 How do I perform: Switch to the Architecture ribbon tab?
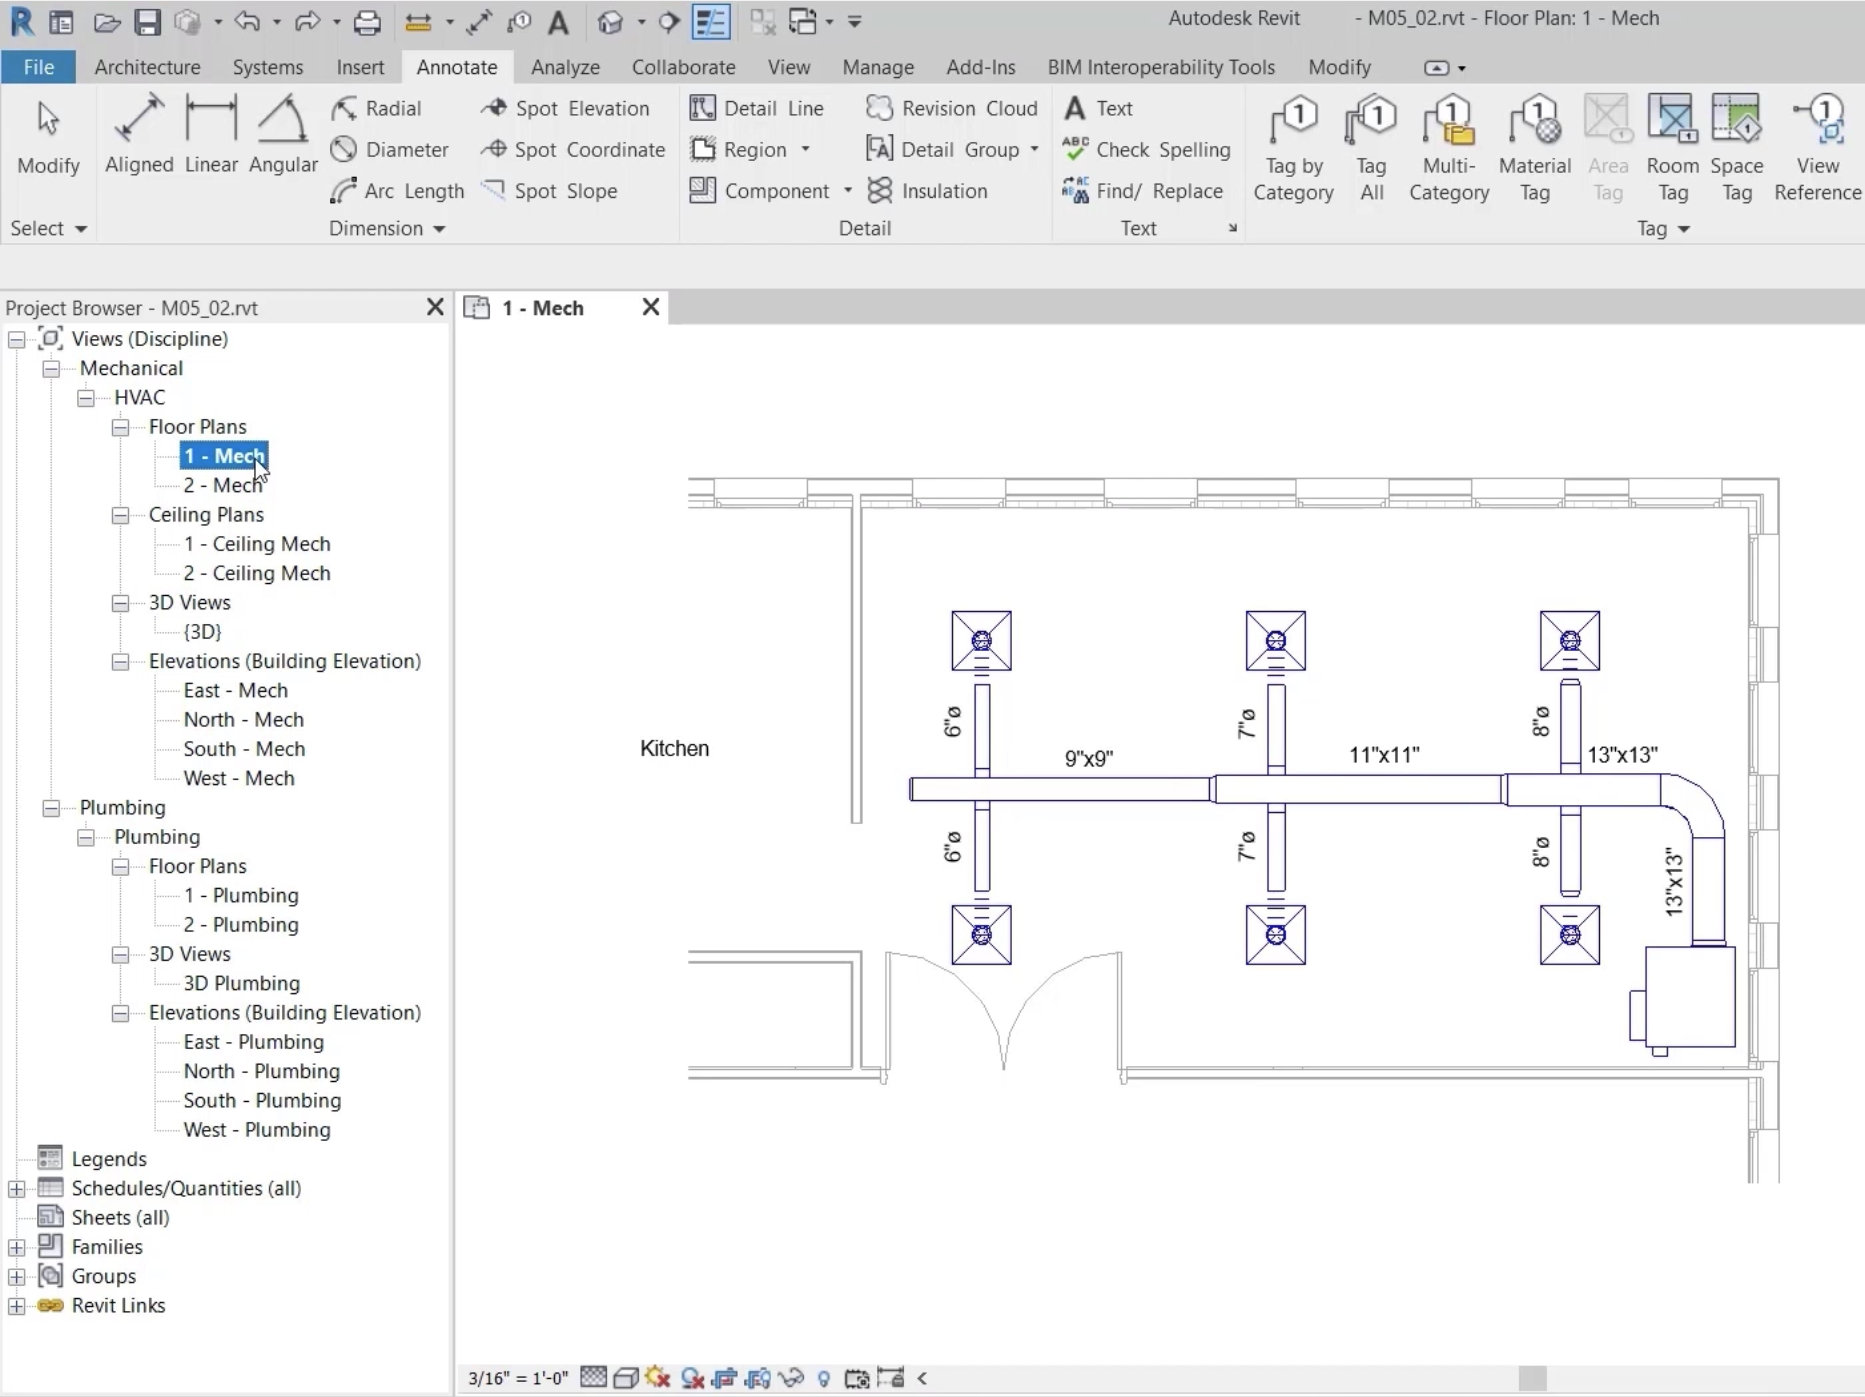pyautogui.click(x=147, y=67)
